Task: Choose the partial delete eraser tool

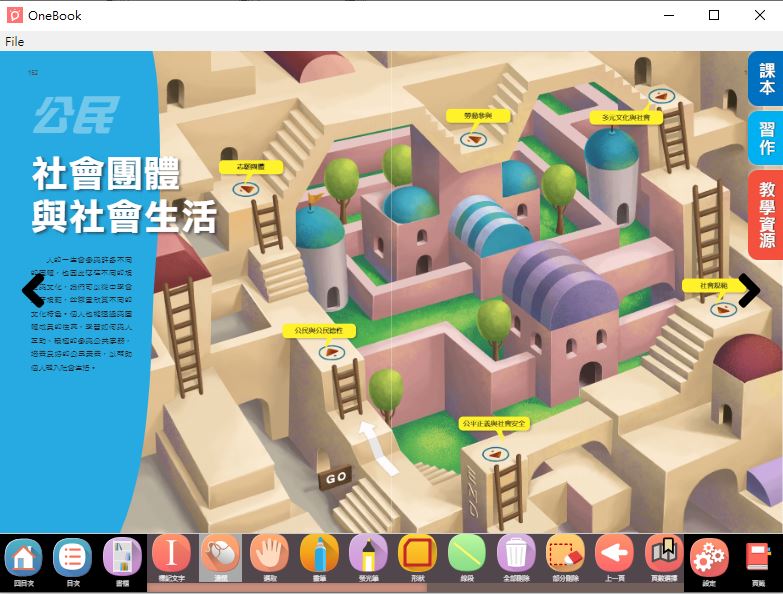Action: (x=565, y=554)
